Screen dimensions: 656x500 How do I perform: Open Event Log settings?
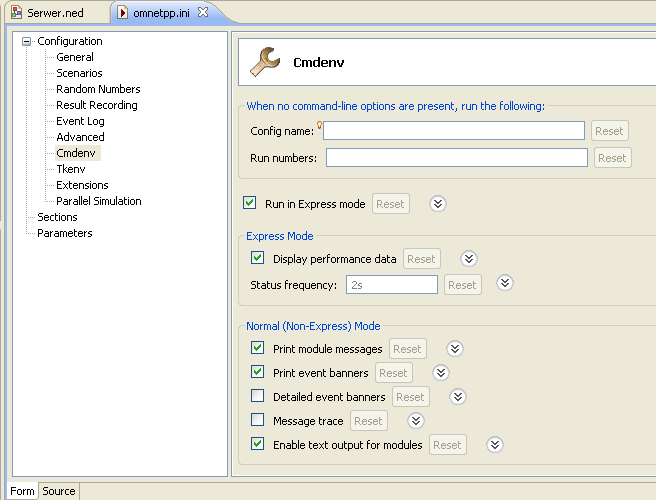click(x=80, y=121)
